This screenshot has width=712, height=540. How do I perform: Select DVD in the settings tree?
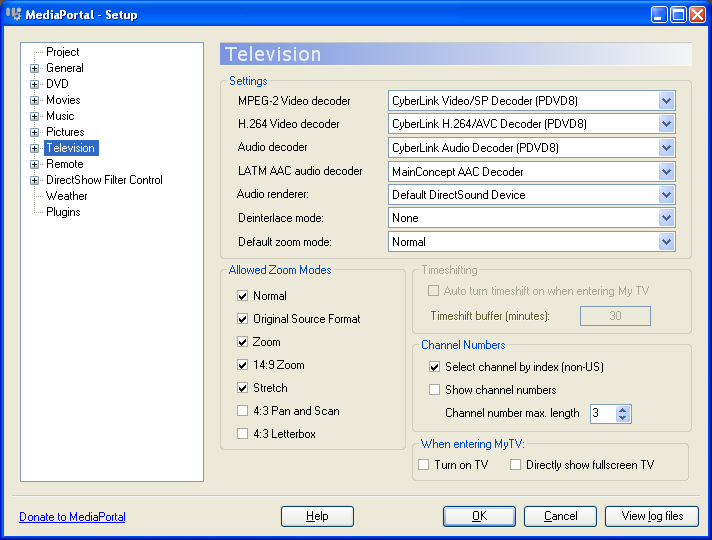[x=57, y=84]
